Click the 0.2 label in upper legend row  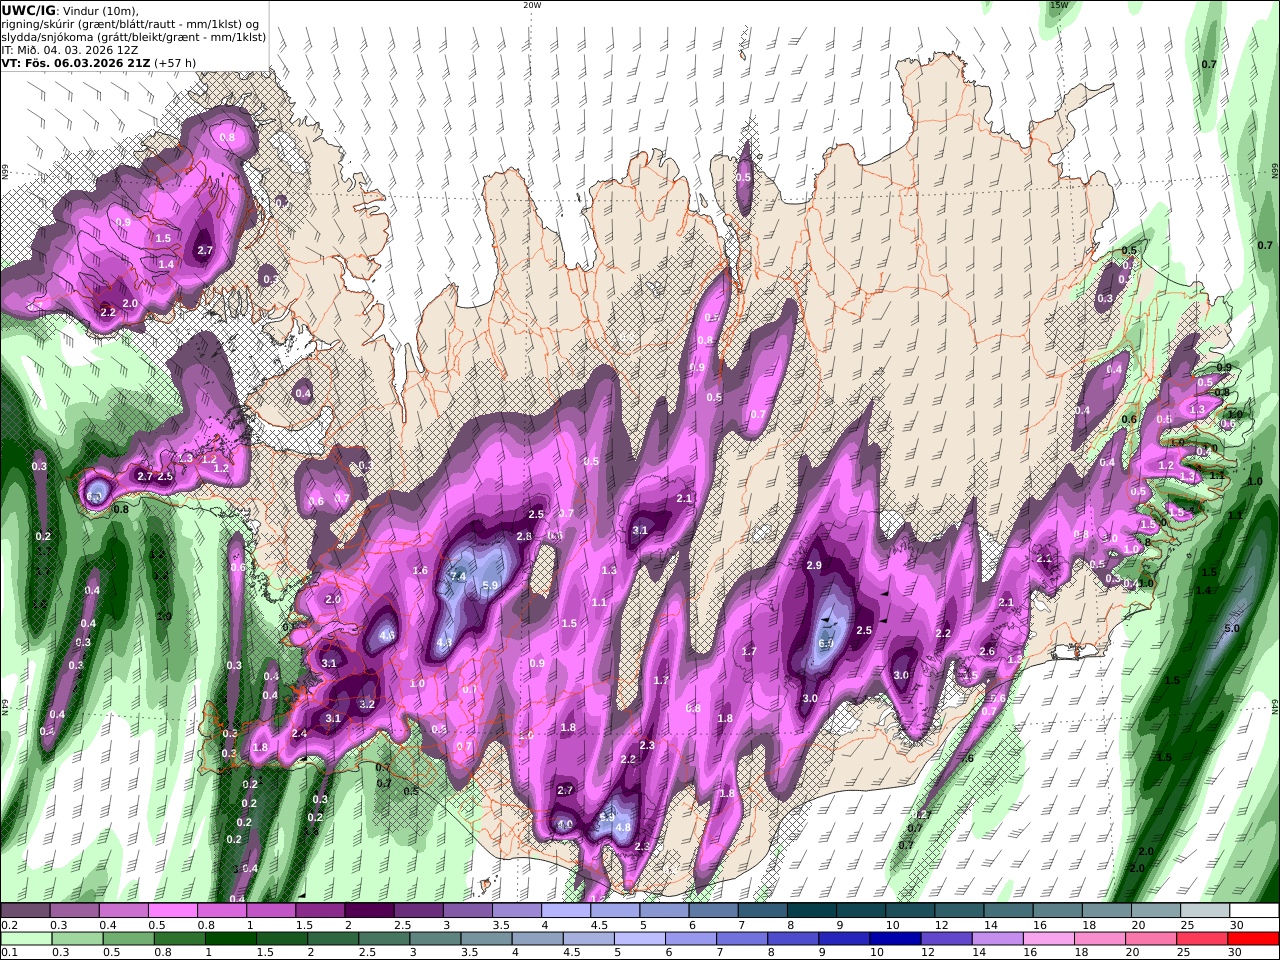point(8,926)
